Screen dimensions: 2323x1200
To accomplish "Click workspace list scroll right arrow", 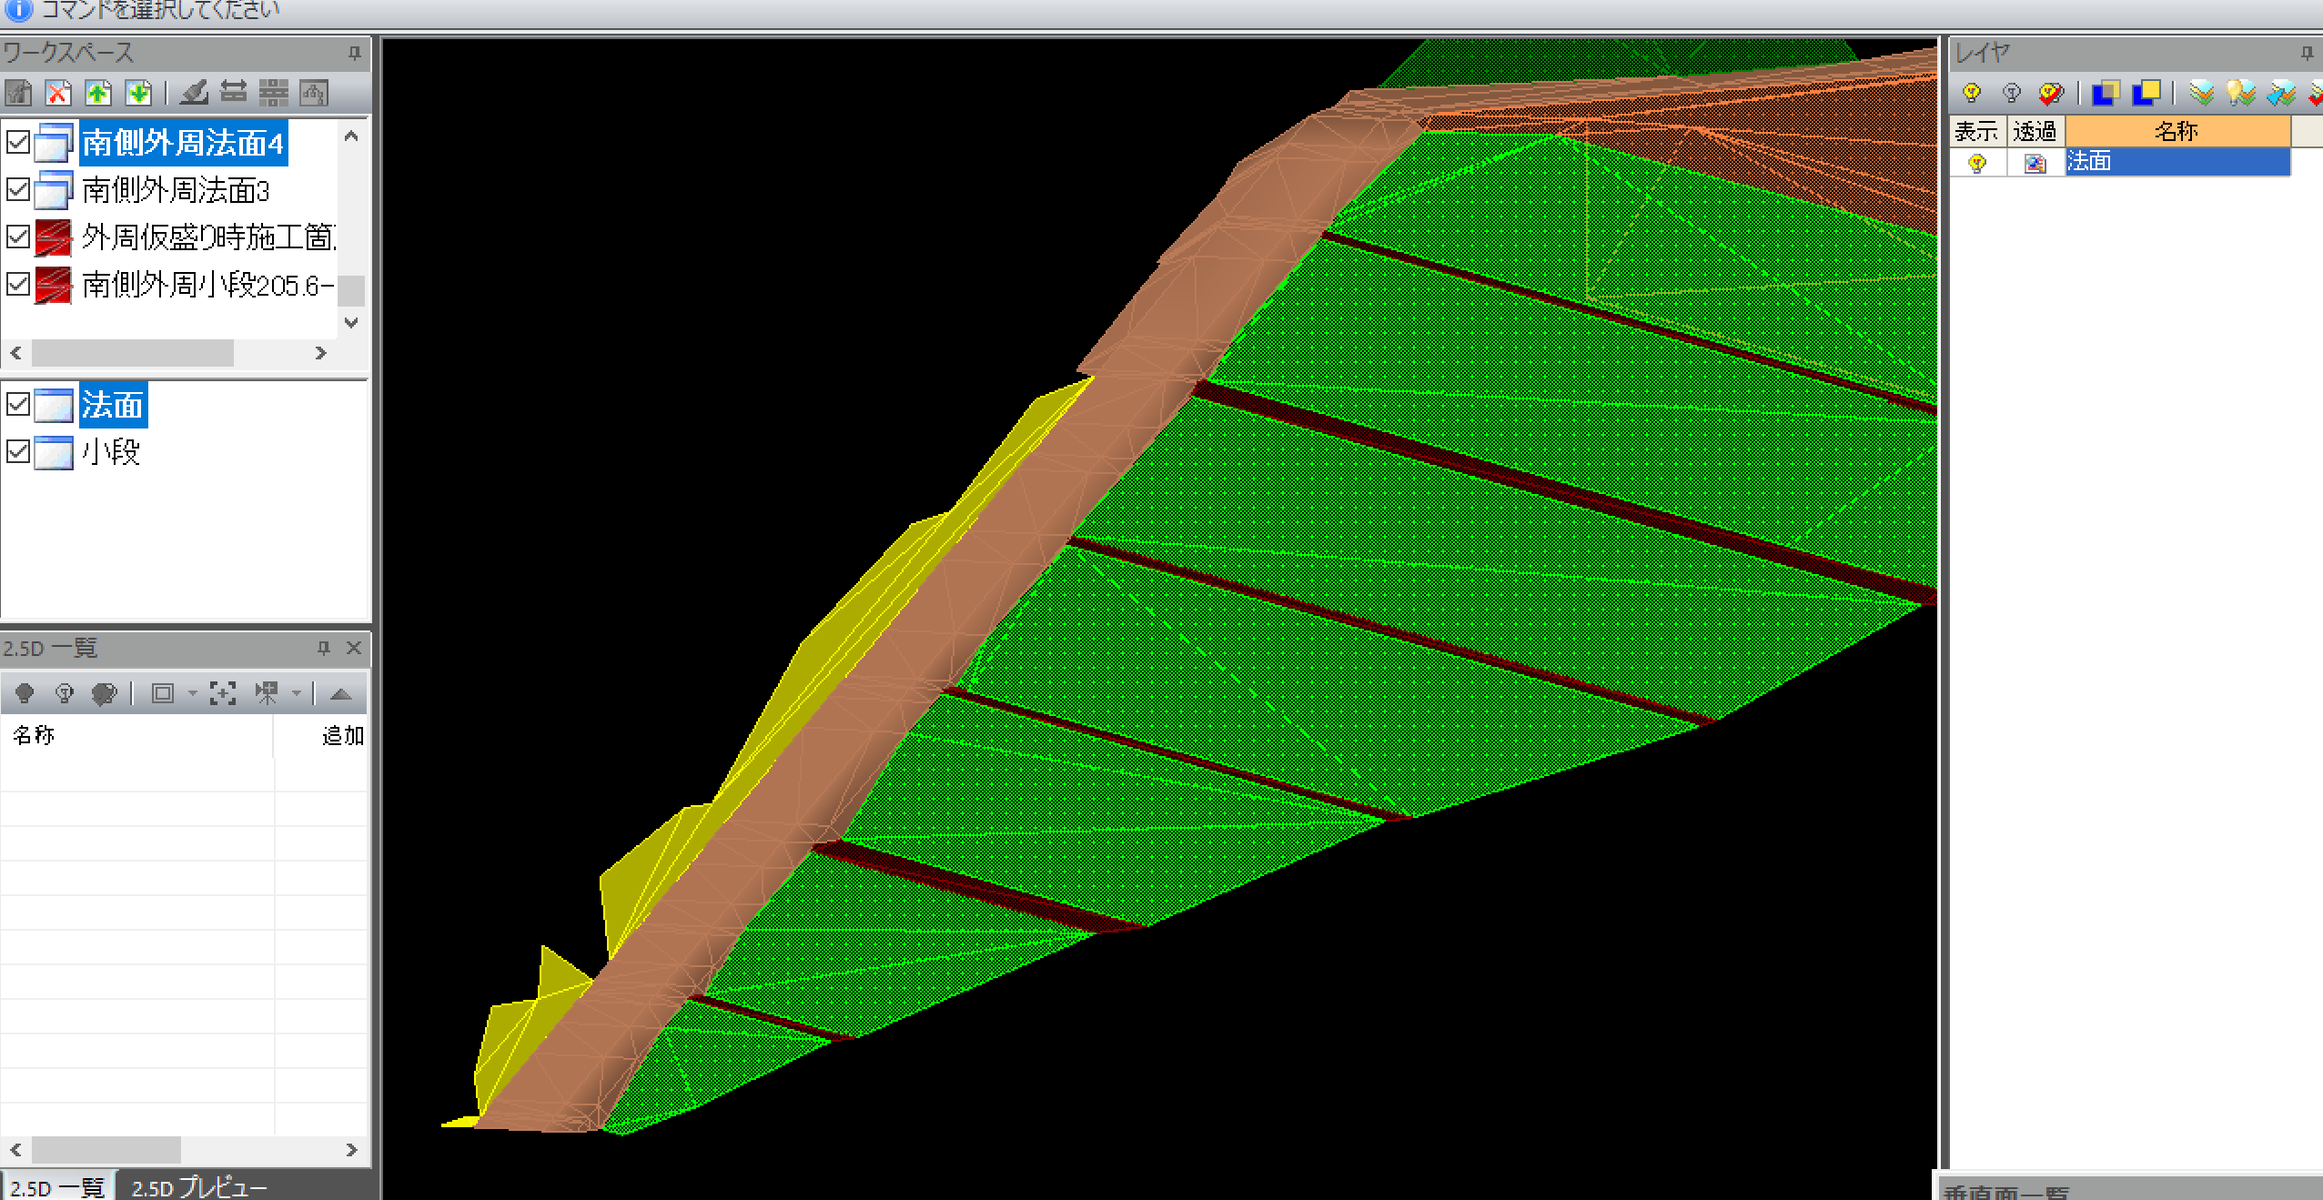I will click(320, 353).
